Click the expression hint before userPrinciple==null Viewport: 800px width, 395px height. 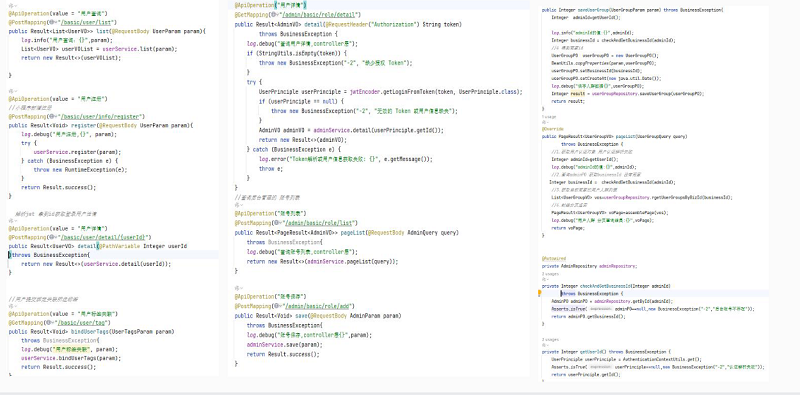click(x=600, y=367)
